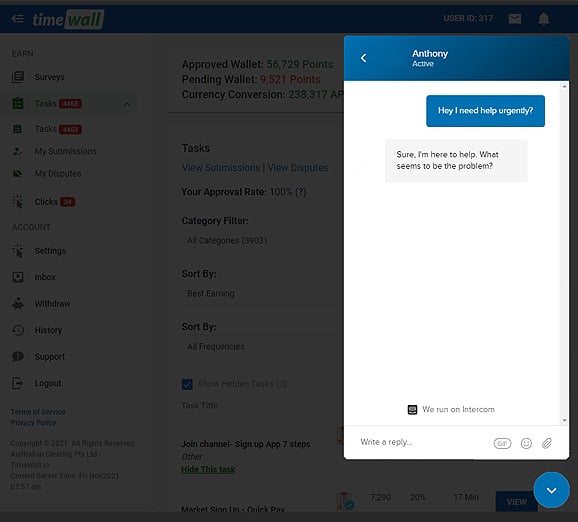The width and height of the screenshot is (578, 522).
Task: Click the chat scrollbar down arrow
Action: point(564,420)
